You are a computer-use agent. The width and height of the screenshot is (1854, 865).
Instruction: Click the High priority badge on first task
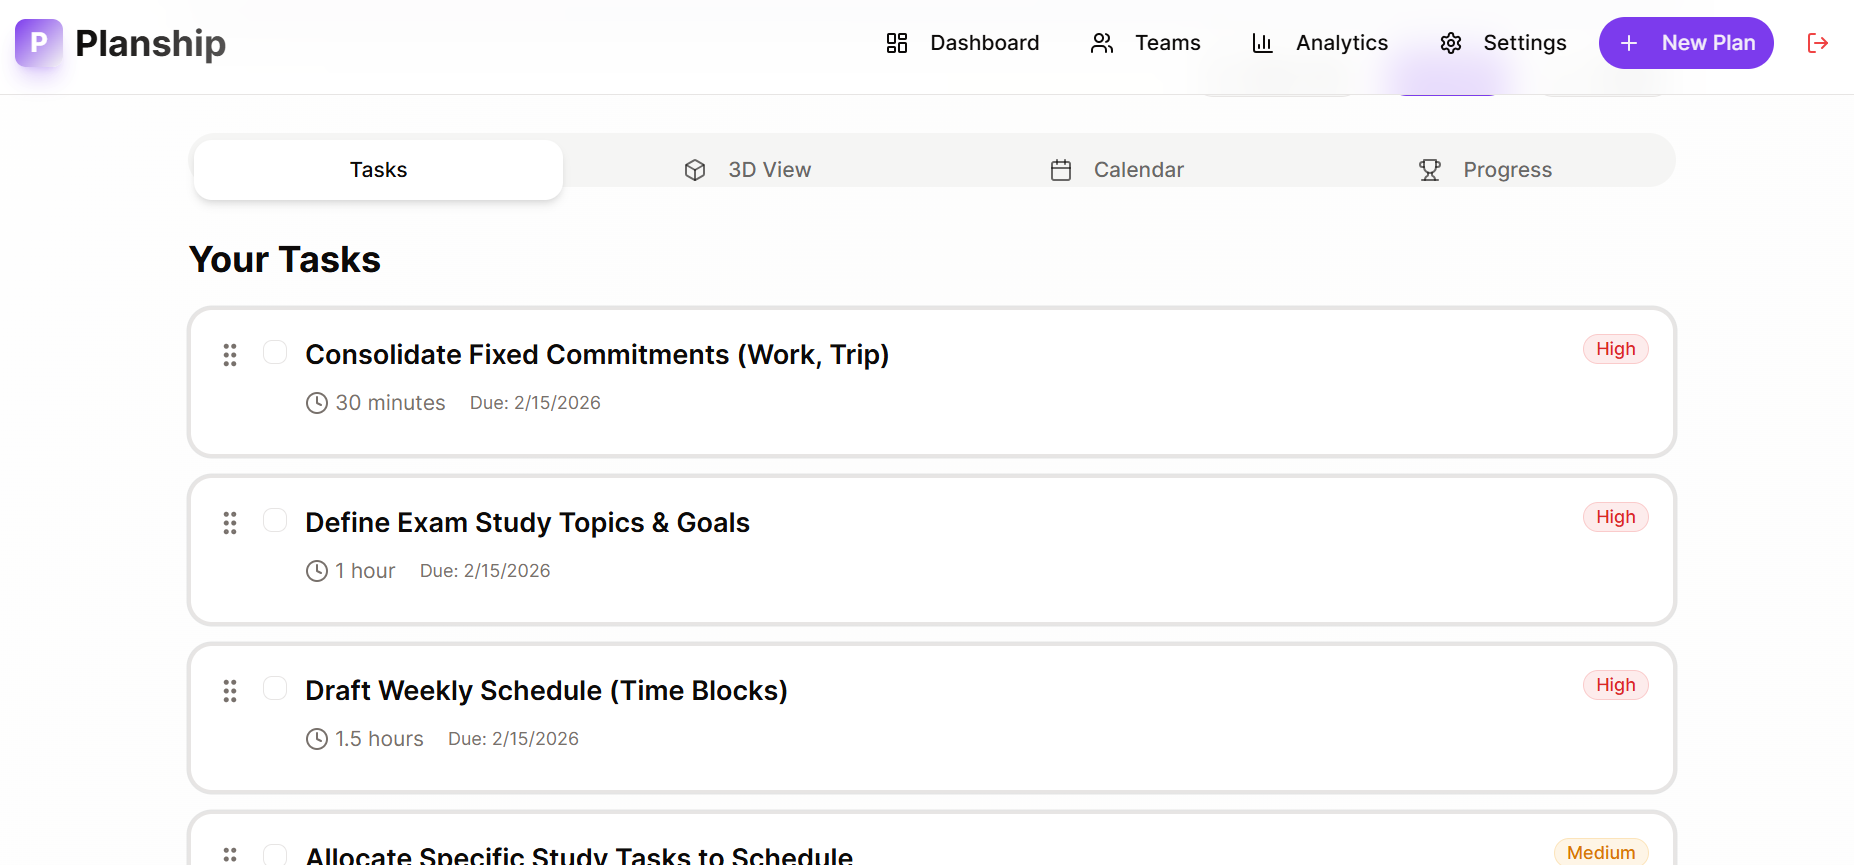coord(1615,349)
